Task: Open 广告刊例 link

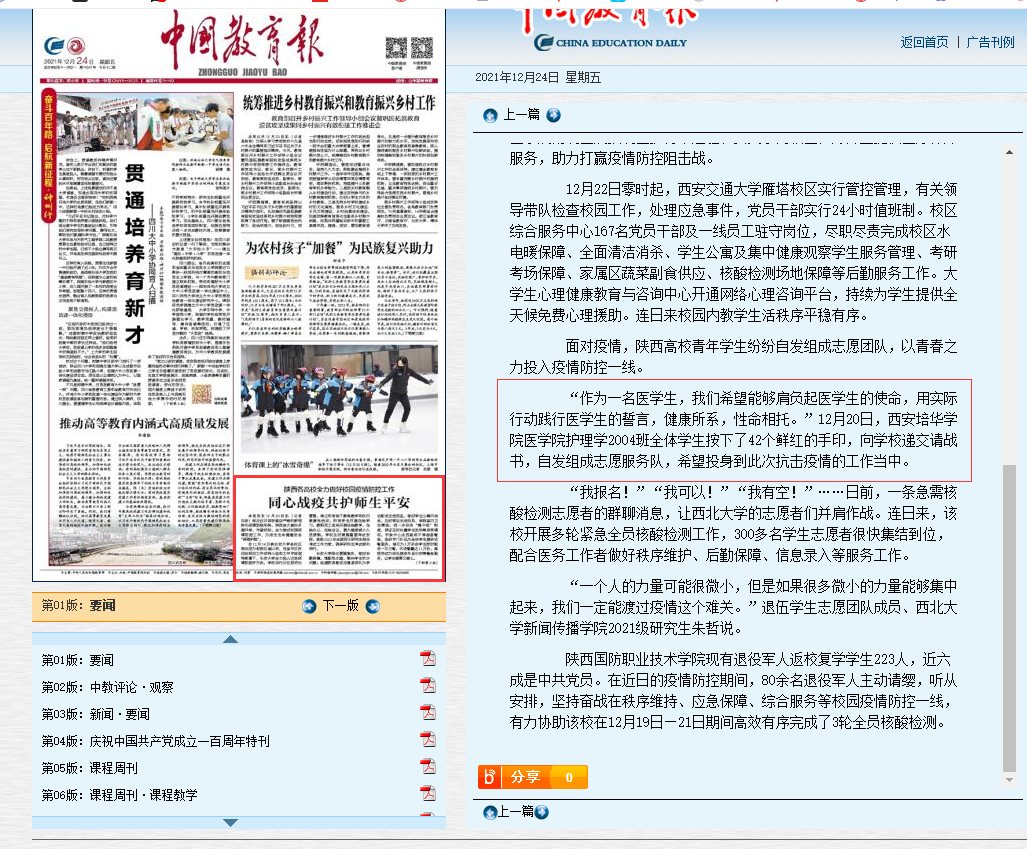Action: point(990,42)
